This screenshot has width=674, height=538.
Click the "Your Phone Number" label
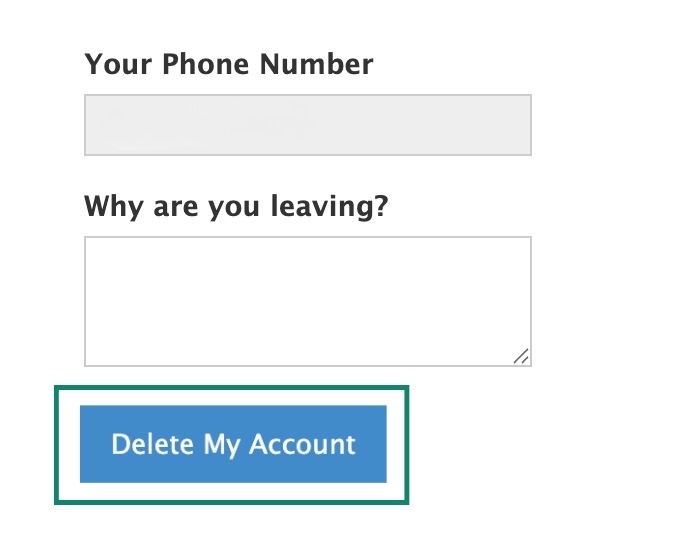pyautogui.click(x=229, y=65)
